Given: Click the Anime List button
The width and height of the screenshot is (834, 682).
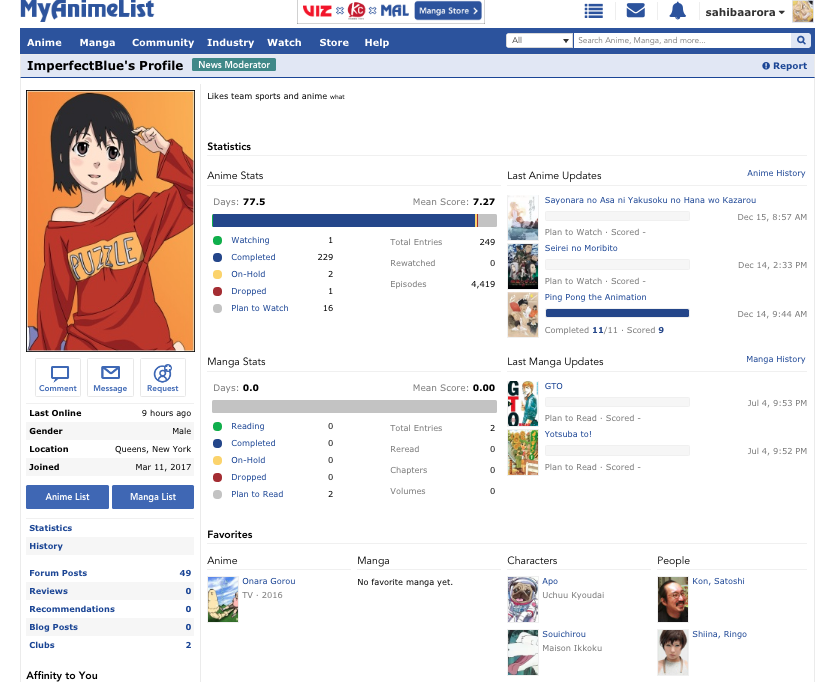Looking at the screenshot, I should 68,497.
